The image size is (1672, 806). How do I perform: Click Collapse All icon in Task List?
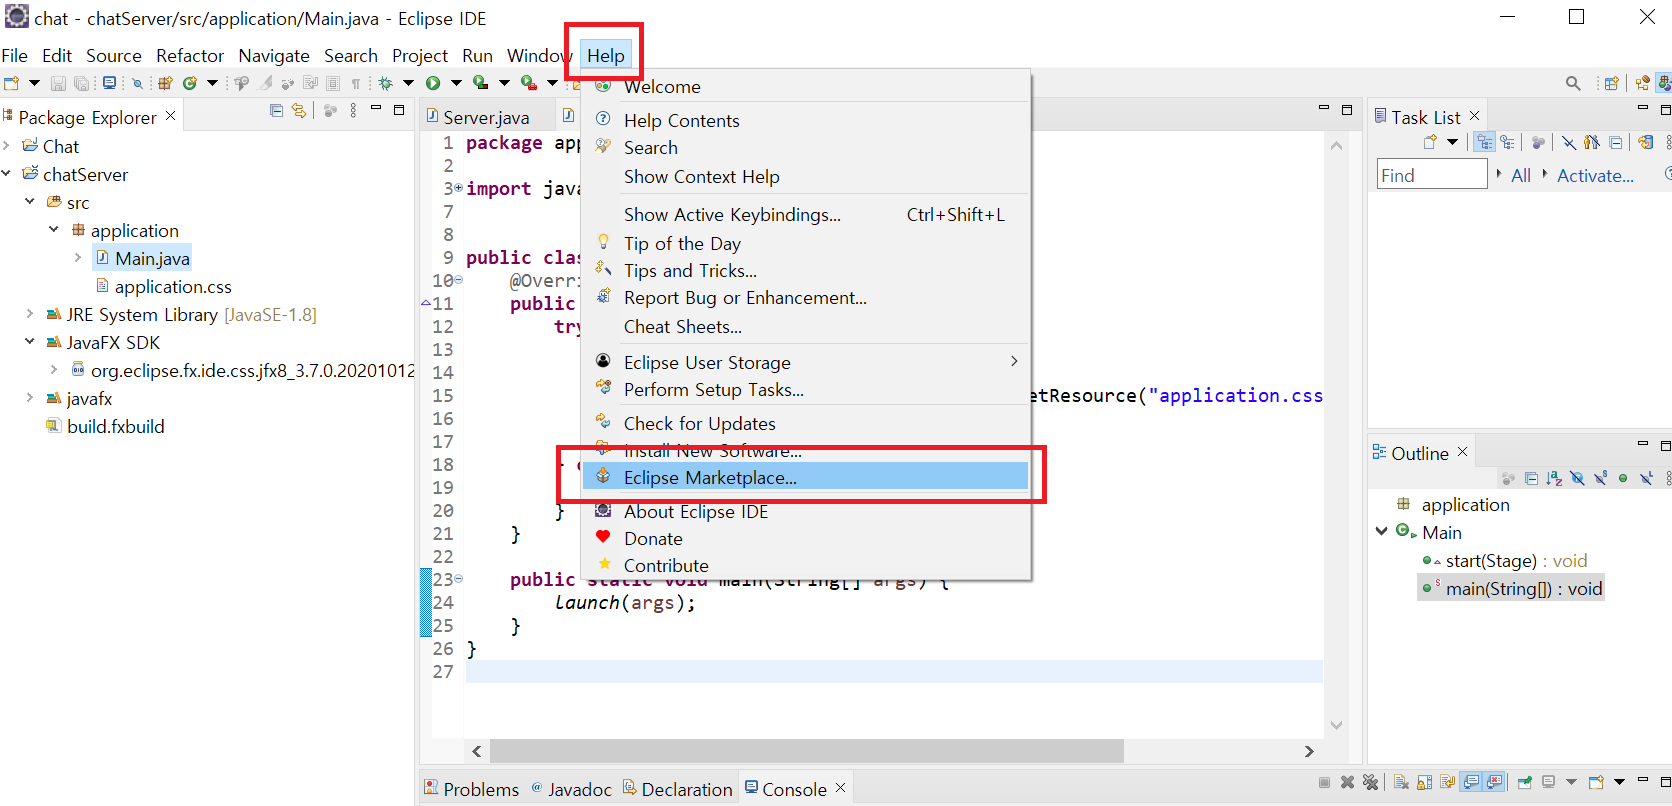coord(1616,142)
